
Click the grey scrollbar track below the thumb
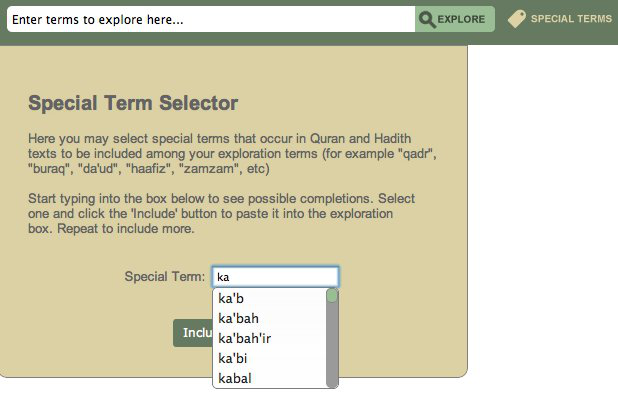coord(332,345)
